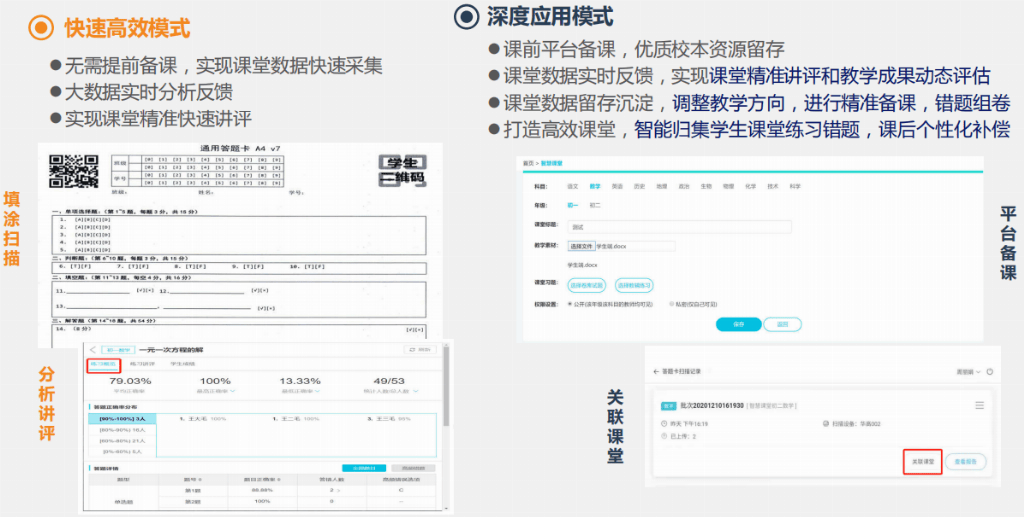Click the back arrow beside 答题卡扫描记录

657,371
